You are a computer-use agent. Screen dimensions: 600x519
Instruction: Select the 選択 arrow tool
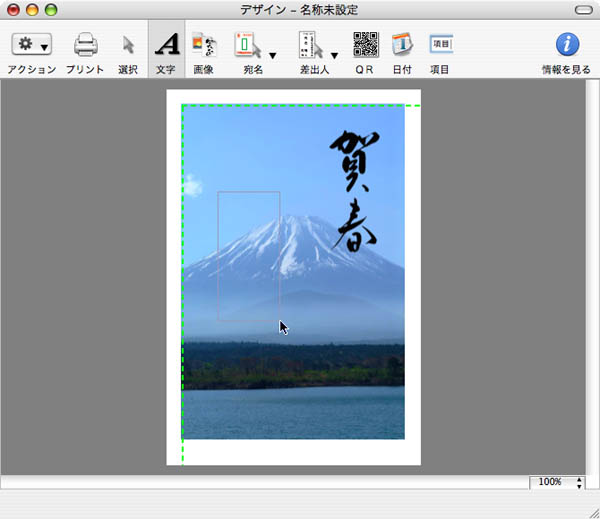tap(128, 45)
